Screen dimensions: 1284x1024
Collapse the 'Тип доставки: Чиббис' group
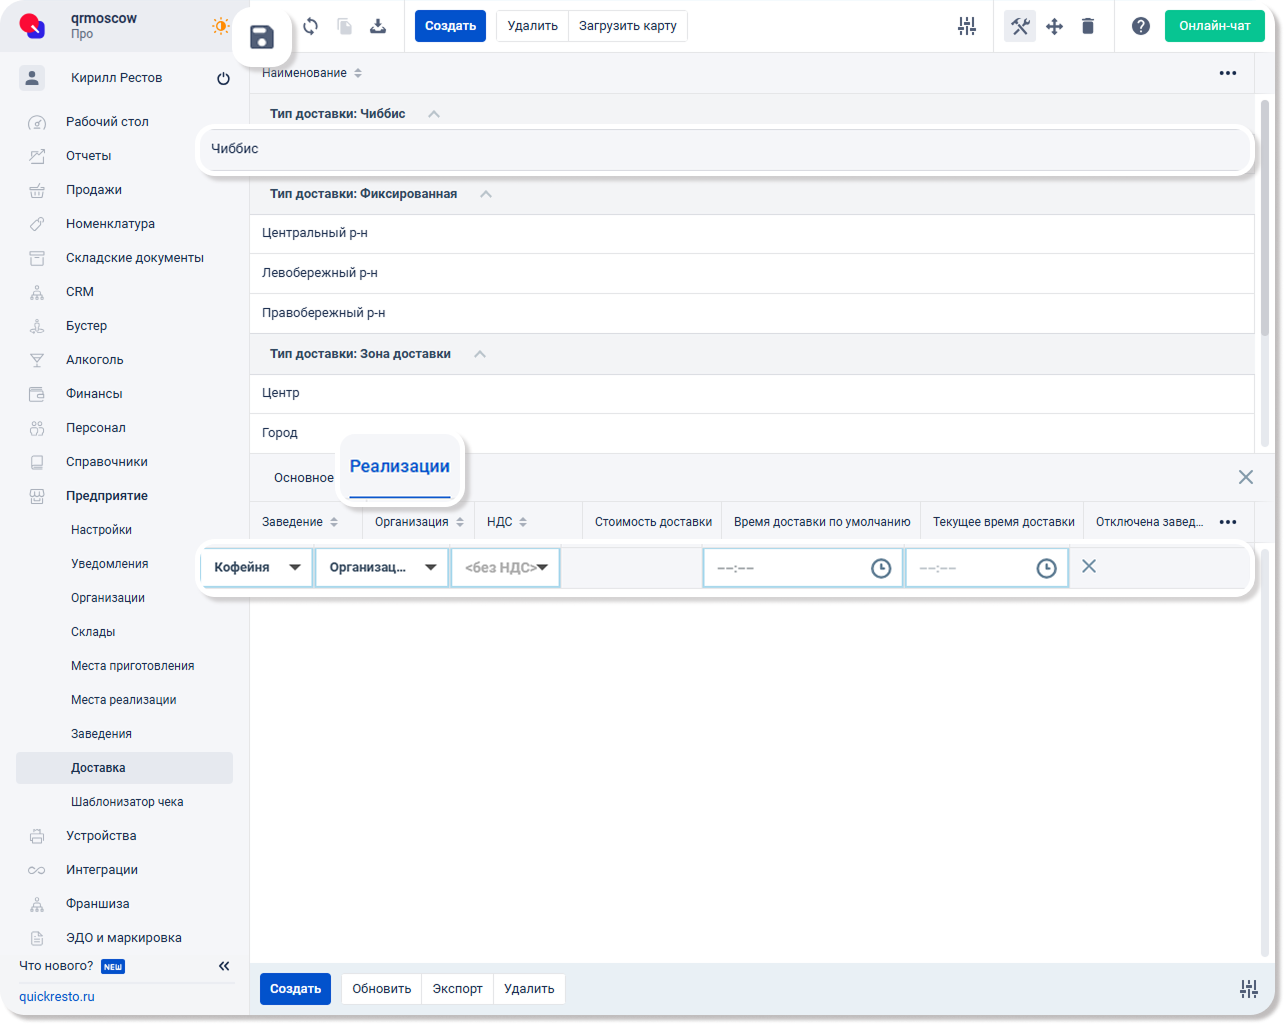[434, 114]
